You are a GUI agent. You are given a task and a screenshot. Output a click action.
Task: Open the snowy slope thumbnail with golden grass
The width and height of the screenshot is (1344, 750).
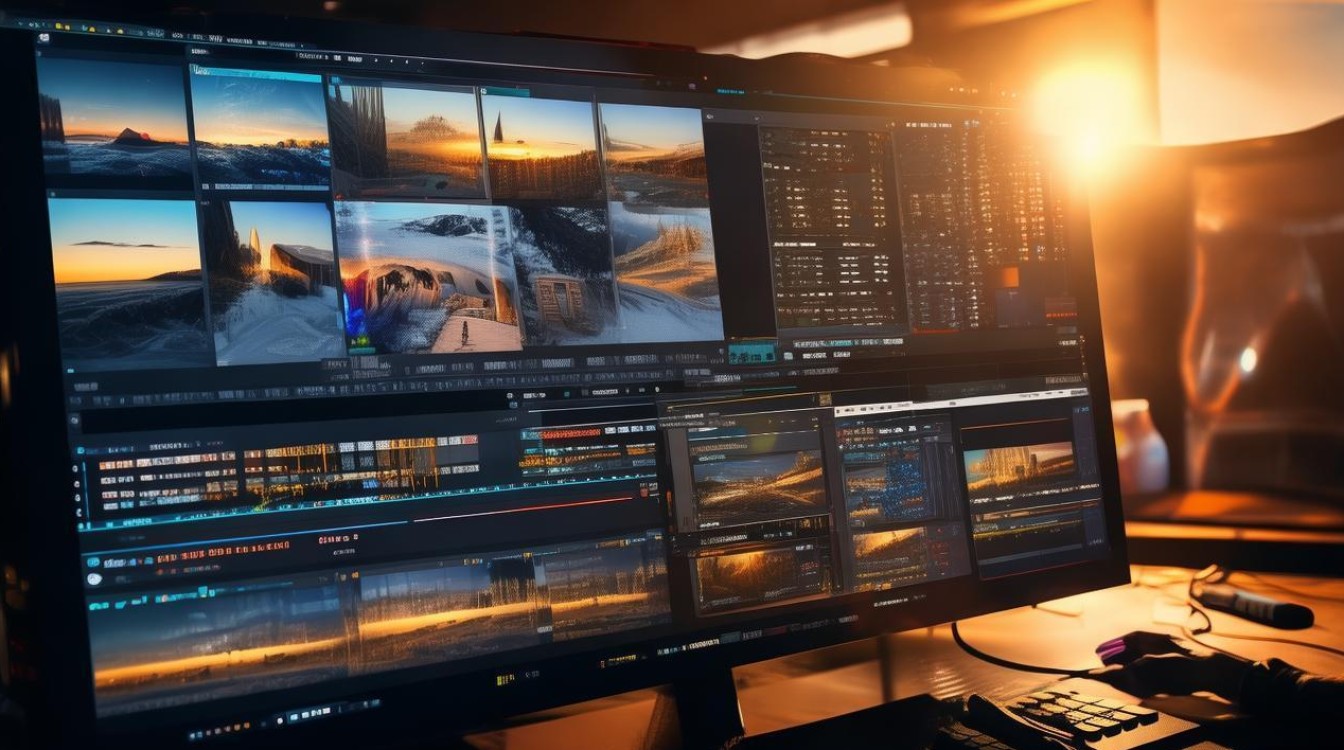coord(665,272)
